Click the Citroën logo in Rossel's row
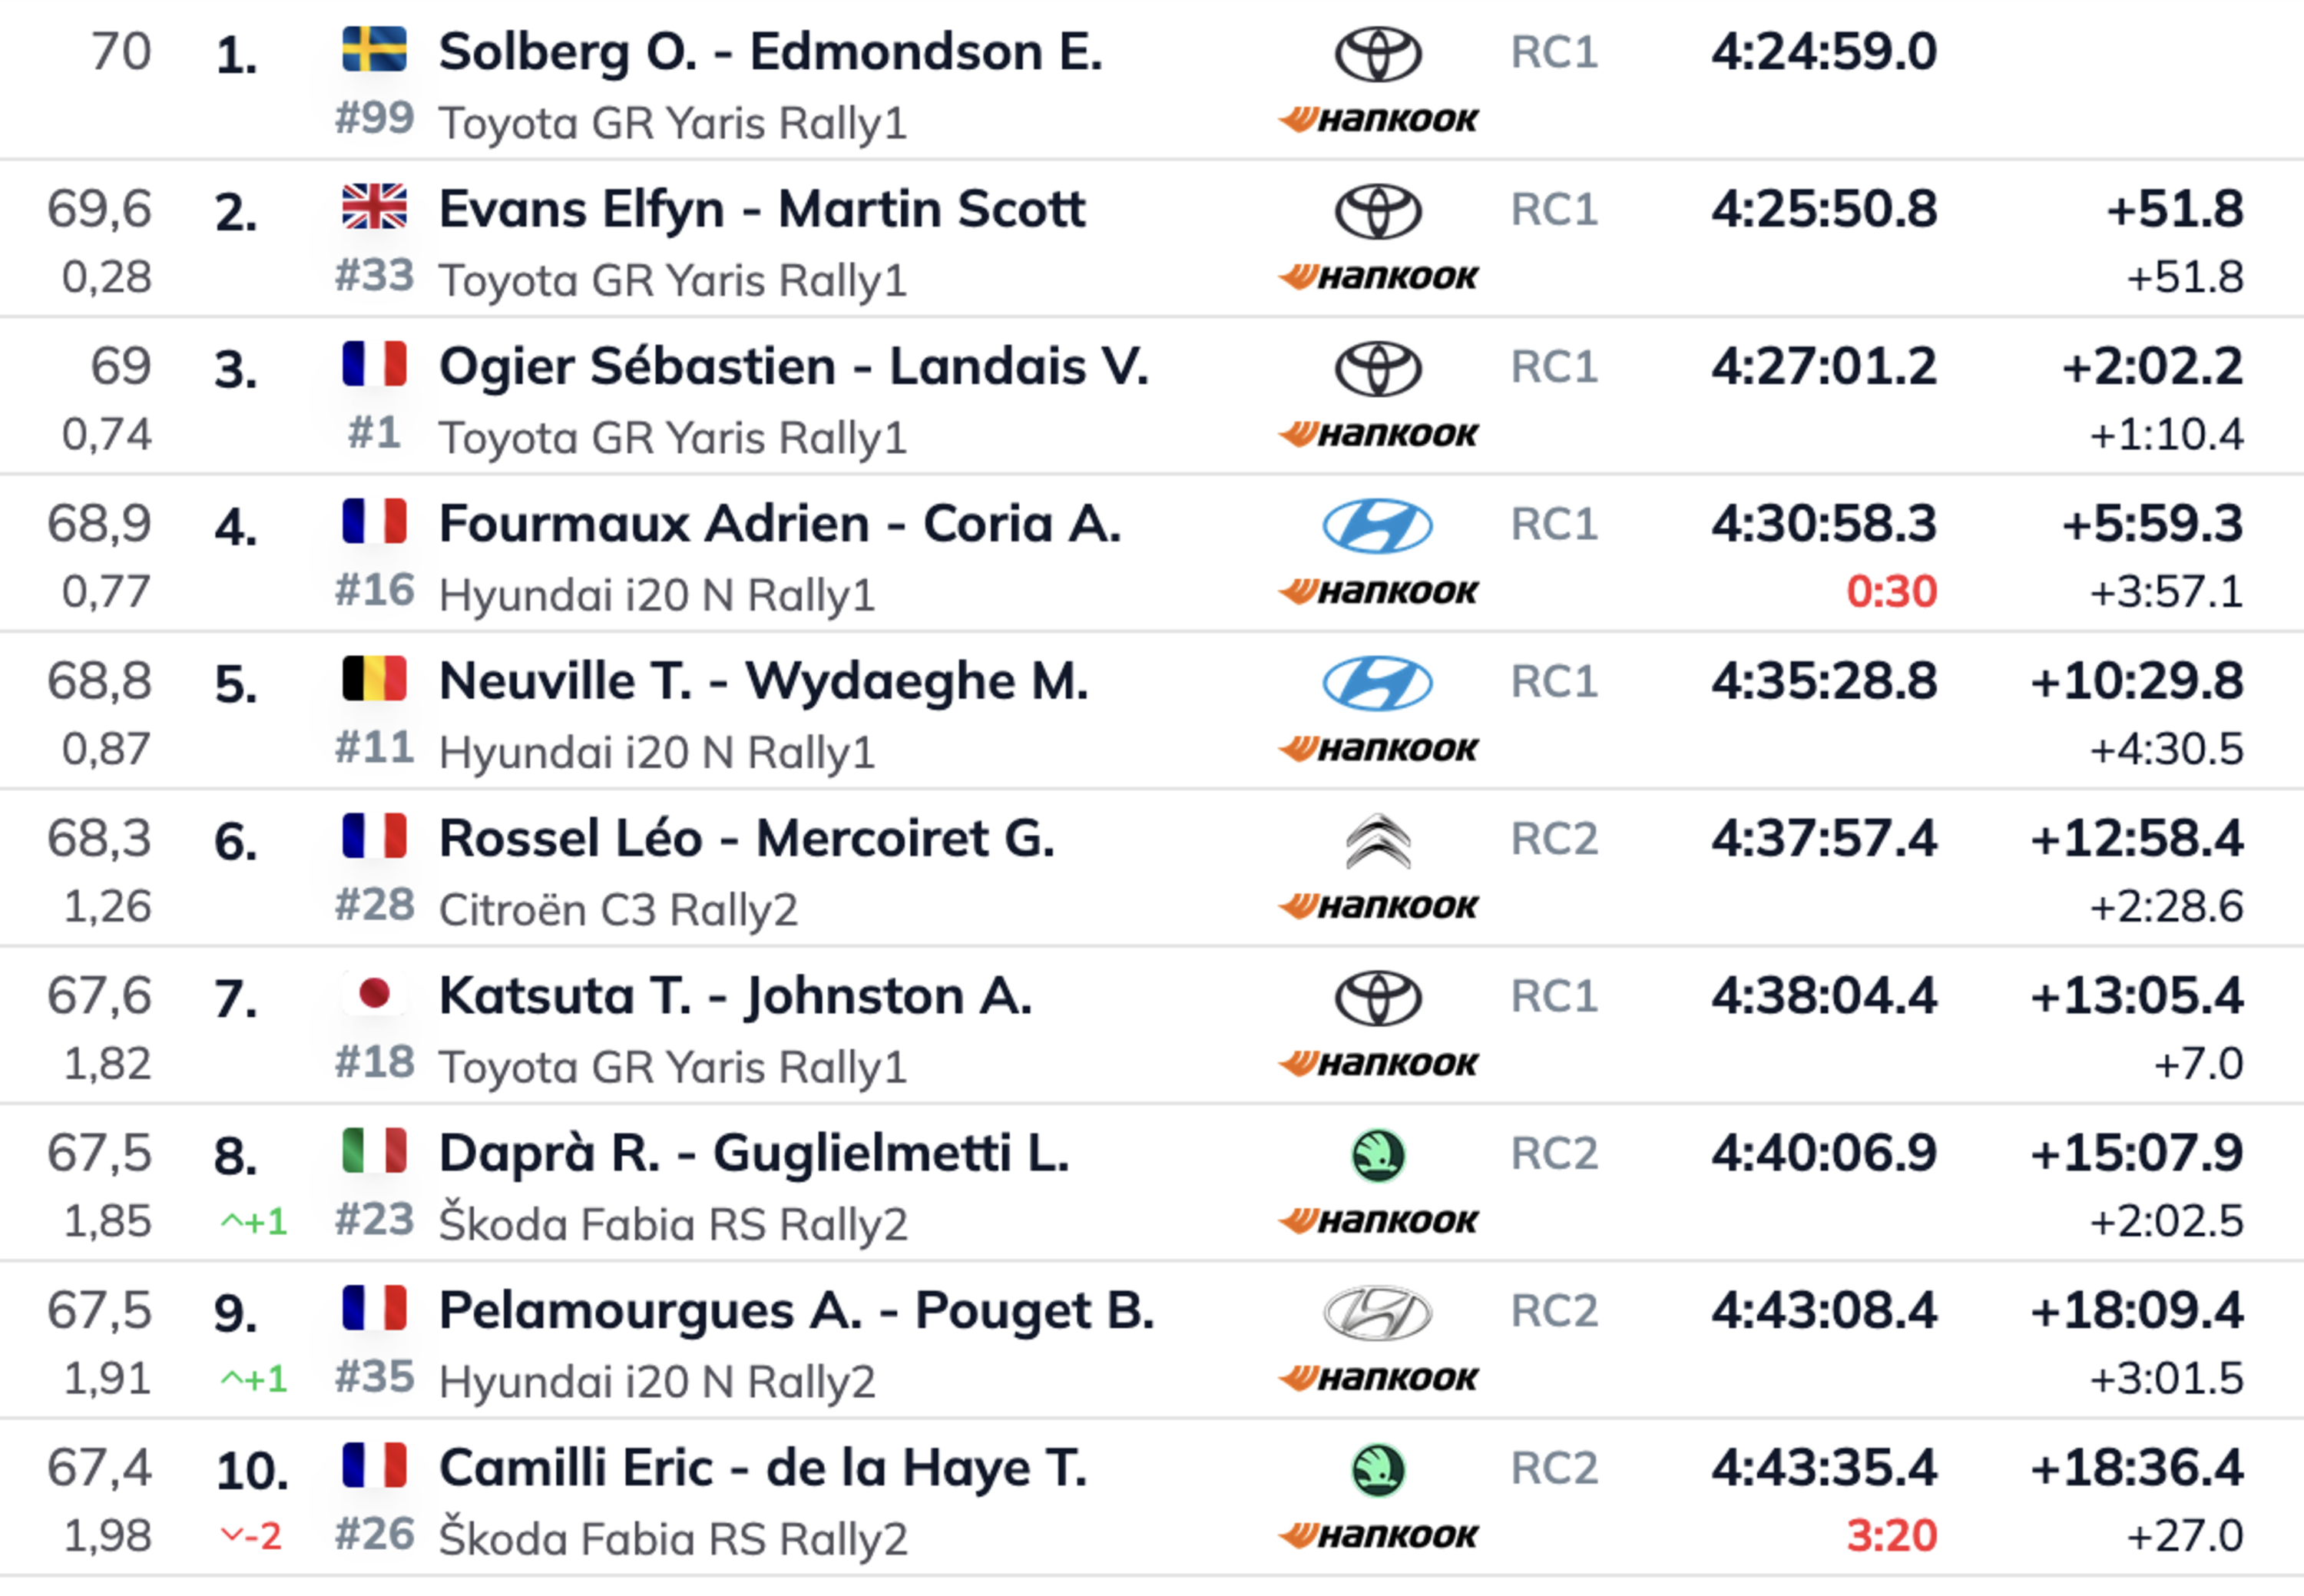 point(1378,841)
